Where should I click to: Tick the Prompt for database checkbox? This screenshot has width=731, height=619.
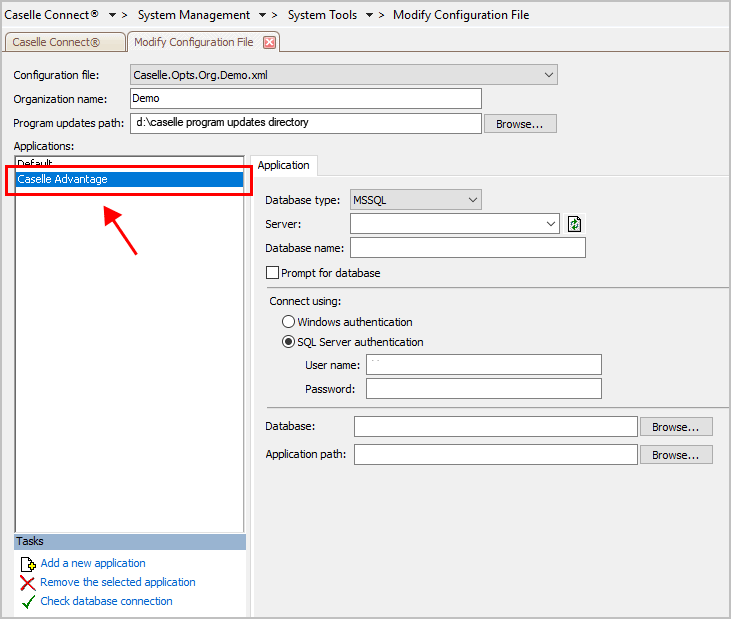272,273
